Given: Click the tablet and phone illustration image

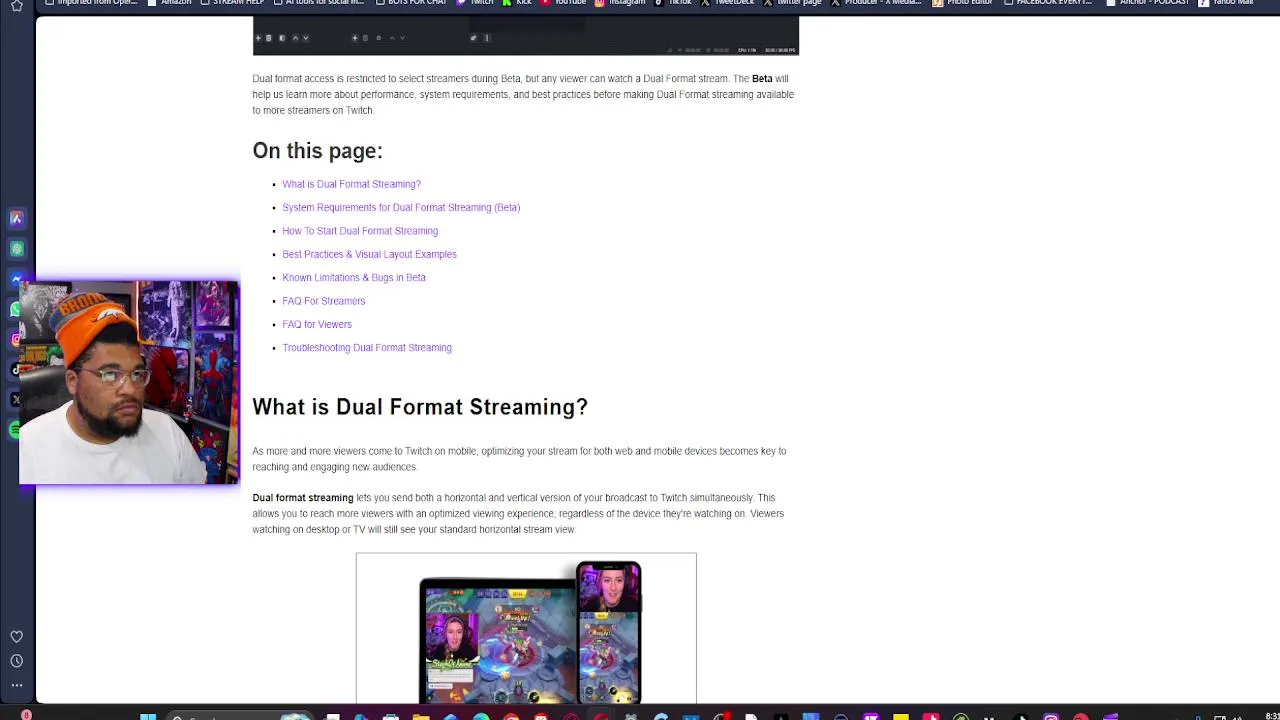Looking at the screenshot, I should [x=526, y=628].
